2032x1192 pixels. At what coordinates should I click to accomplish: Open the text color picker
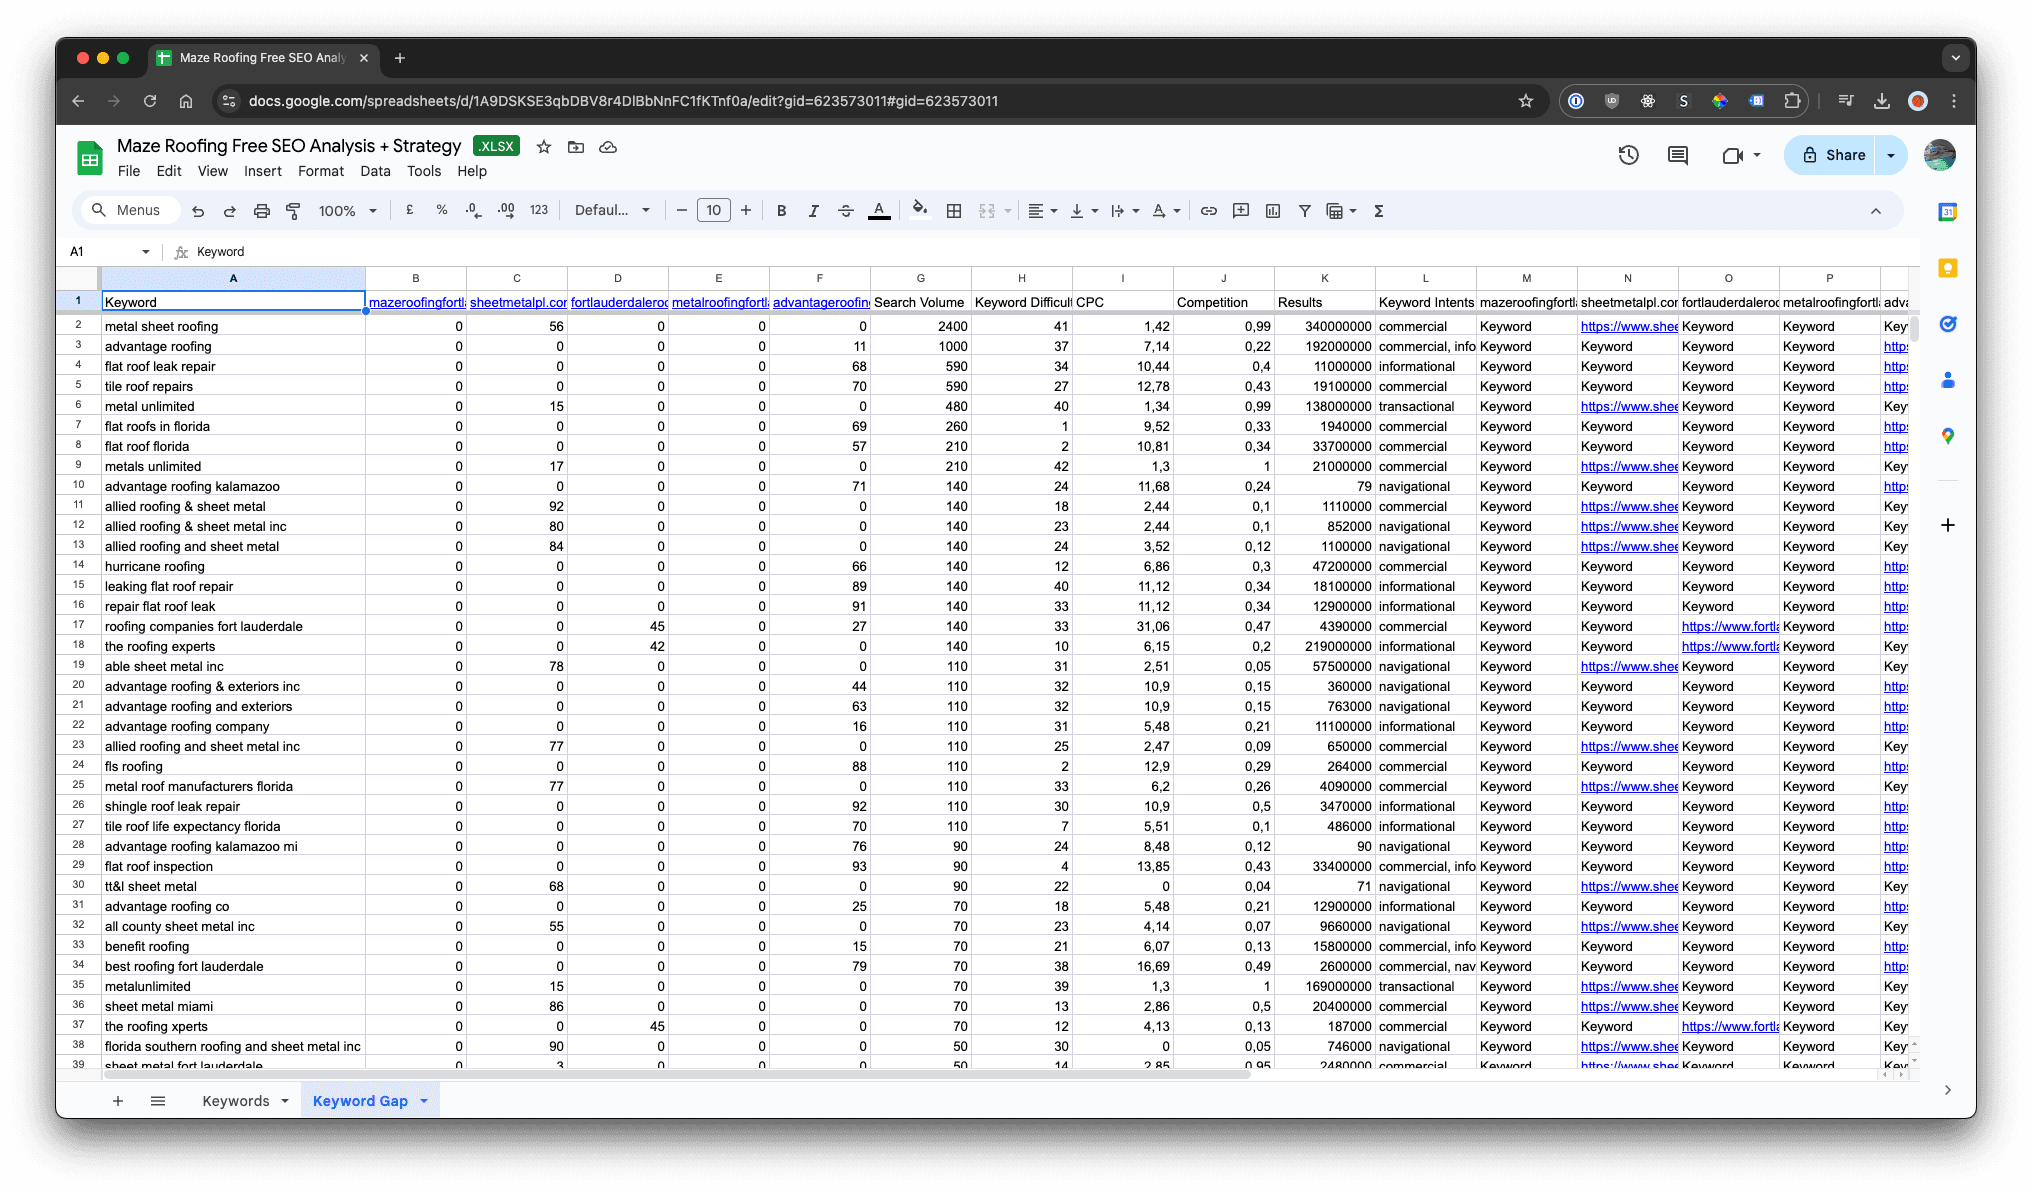point(879,211)
